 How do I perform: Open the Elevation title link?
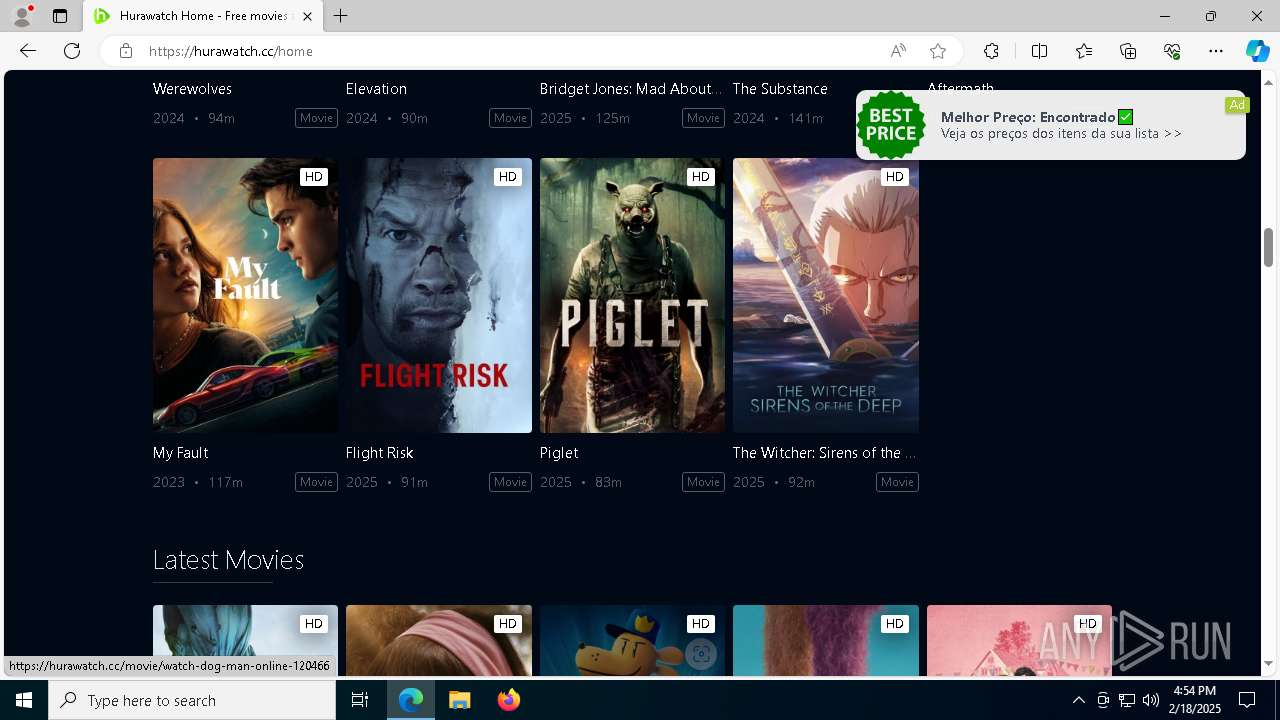[376, 89]
